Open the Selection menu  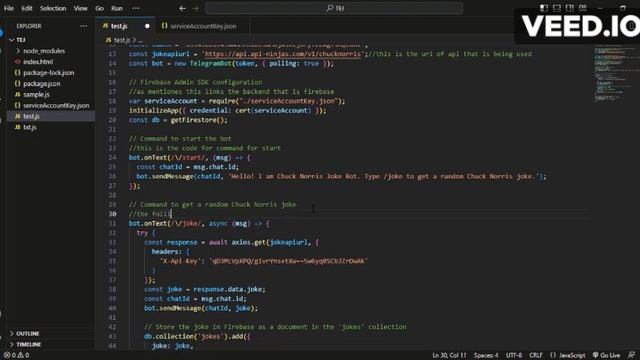(x=53, y=8)
